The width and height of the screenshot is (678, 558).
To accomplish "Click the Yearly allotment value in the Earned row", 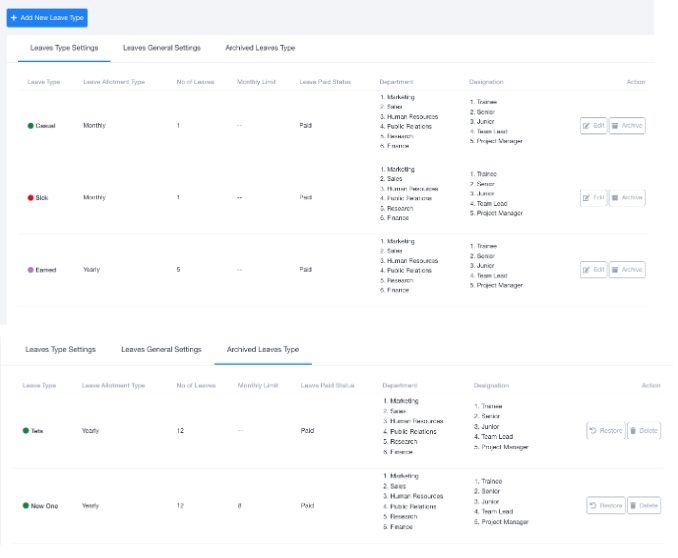I will click(92, 269).
